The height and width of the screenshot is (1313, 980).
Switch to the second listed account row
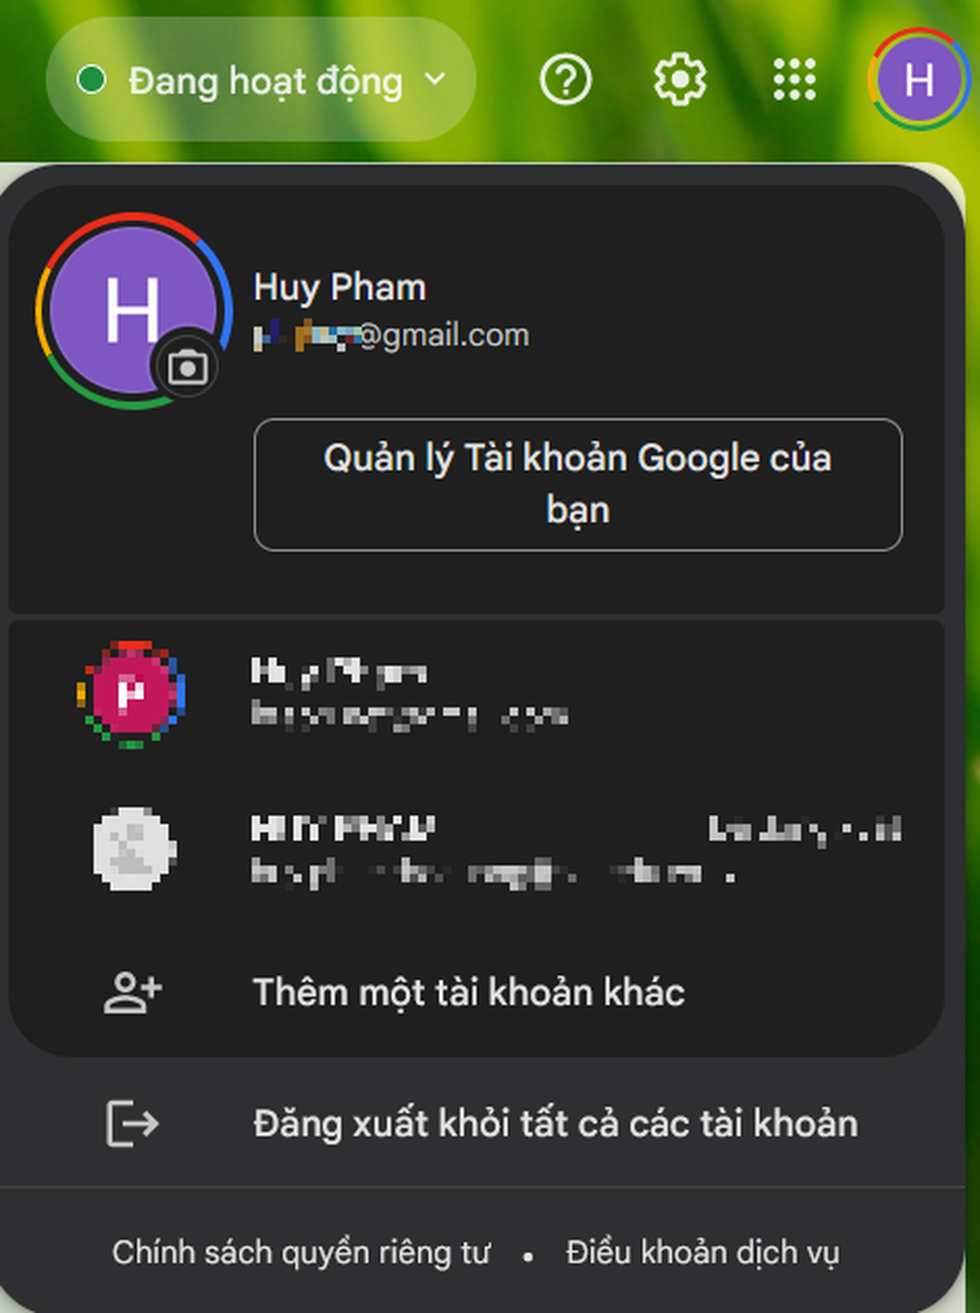pyautogui.click(x=476, y=694)
